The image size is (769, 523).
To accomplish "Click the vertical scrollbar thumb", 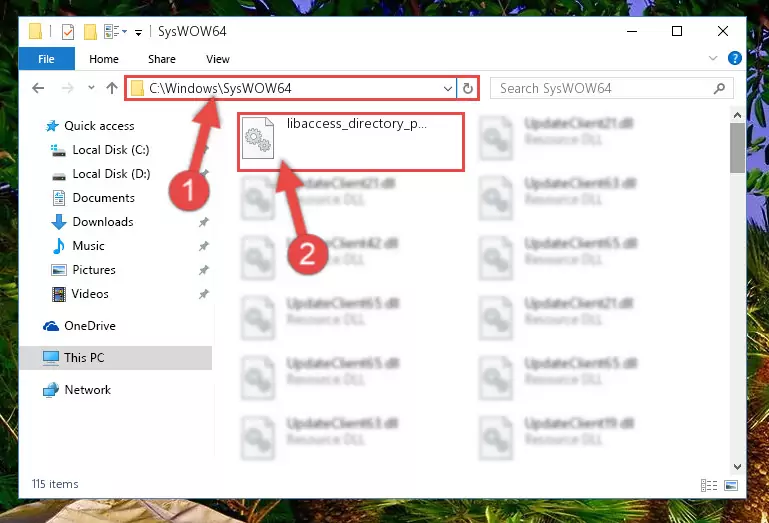I will [x=737, y=148].
